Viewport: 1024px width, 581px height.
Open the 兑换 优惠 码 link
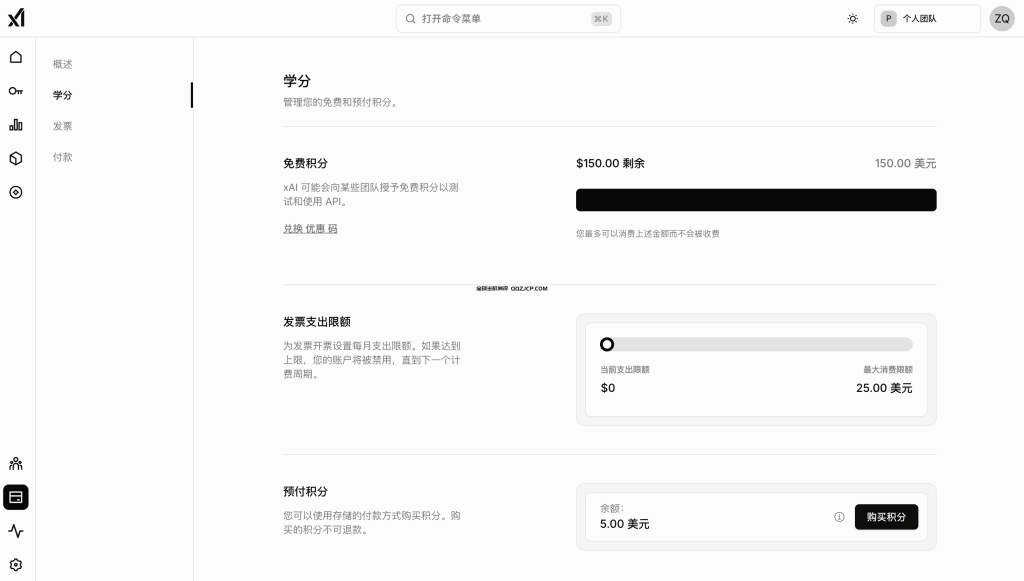(x=309, y=228)
